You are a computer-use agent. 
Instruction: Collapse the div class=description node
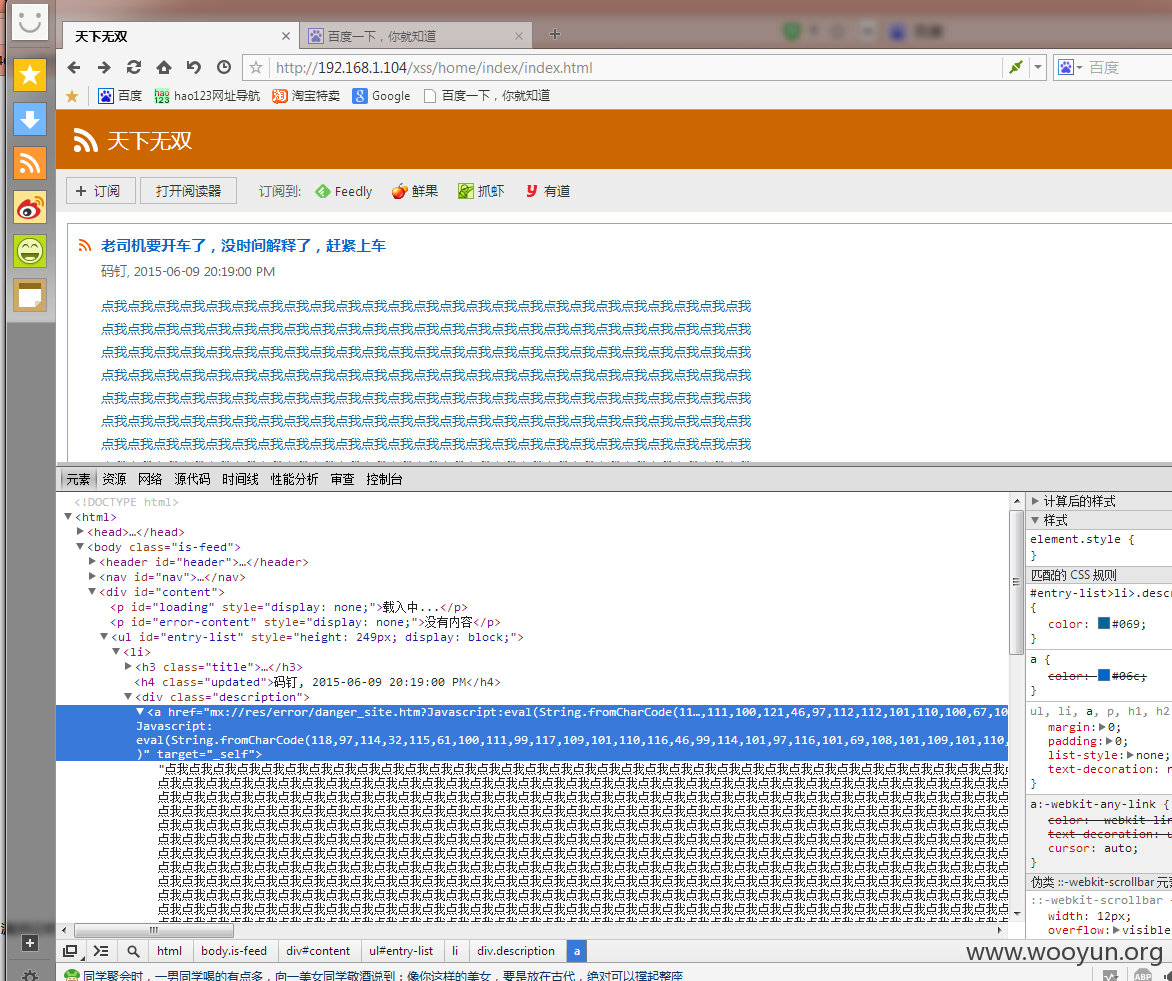(x=128, y=696)
